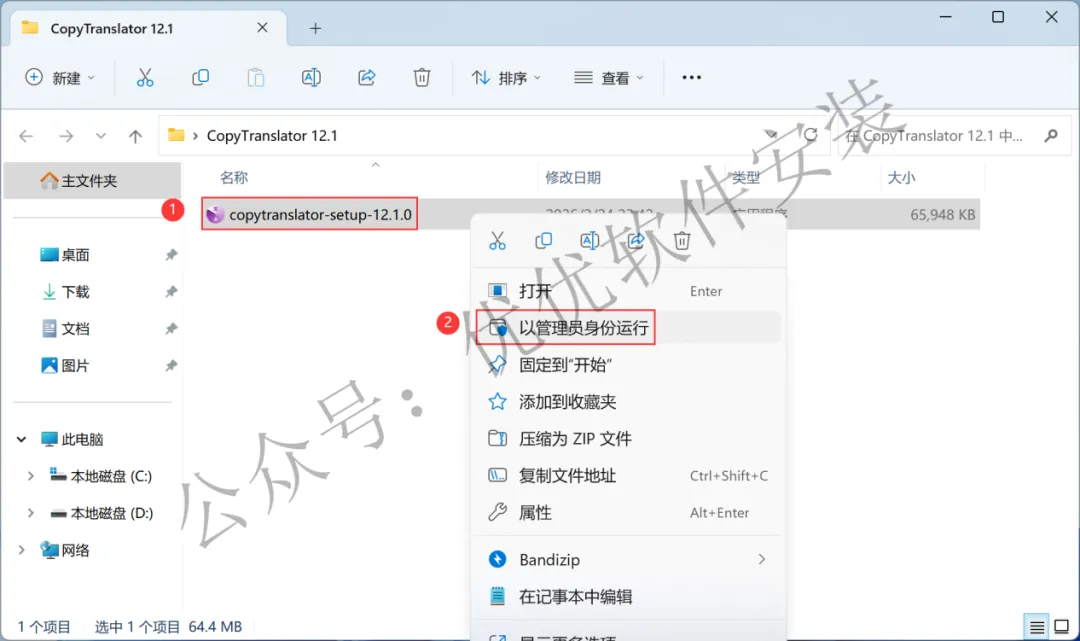Choose 压缩为 ZIP 文件
Image resolution: width=1080 pixels, height=641 pixels.
[x=628, y=439]
